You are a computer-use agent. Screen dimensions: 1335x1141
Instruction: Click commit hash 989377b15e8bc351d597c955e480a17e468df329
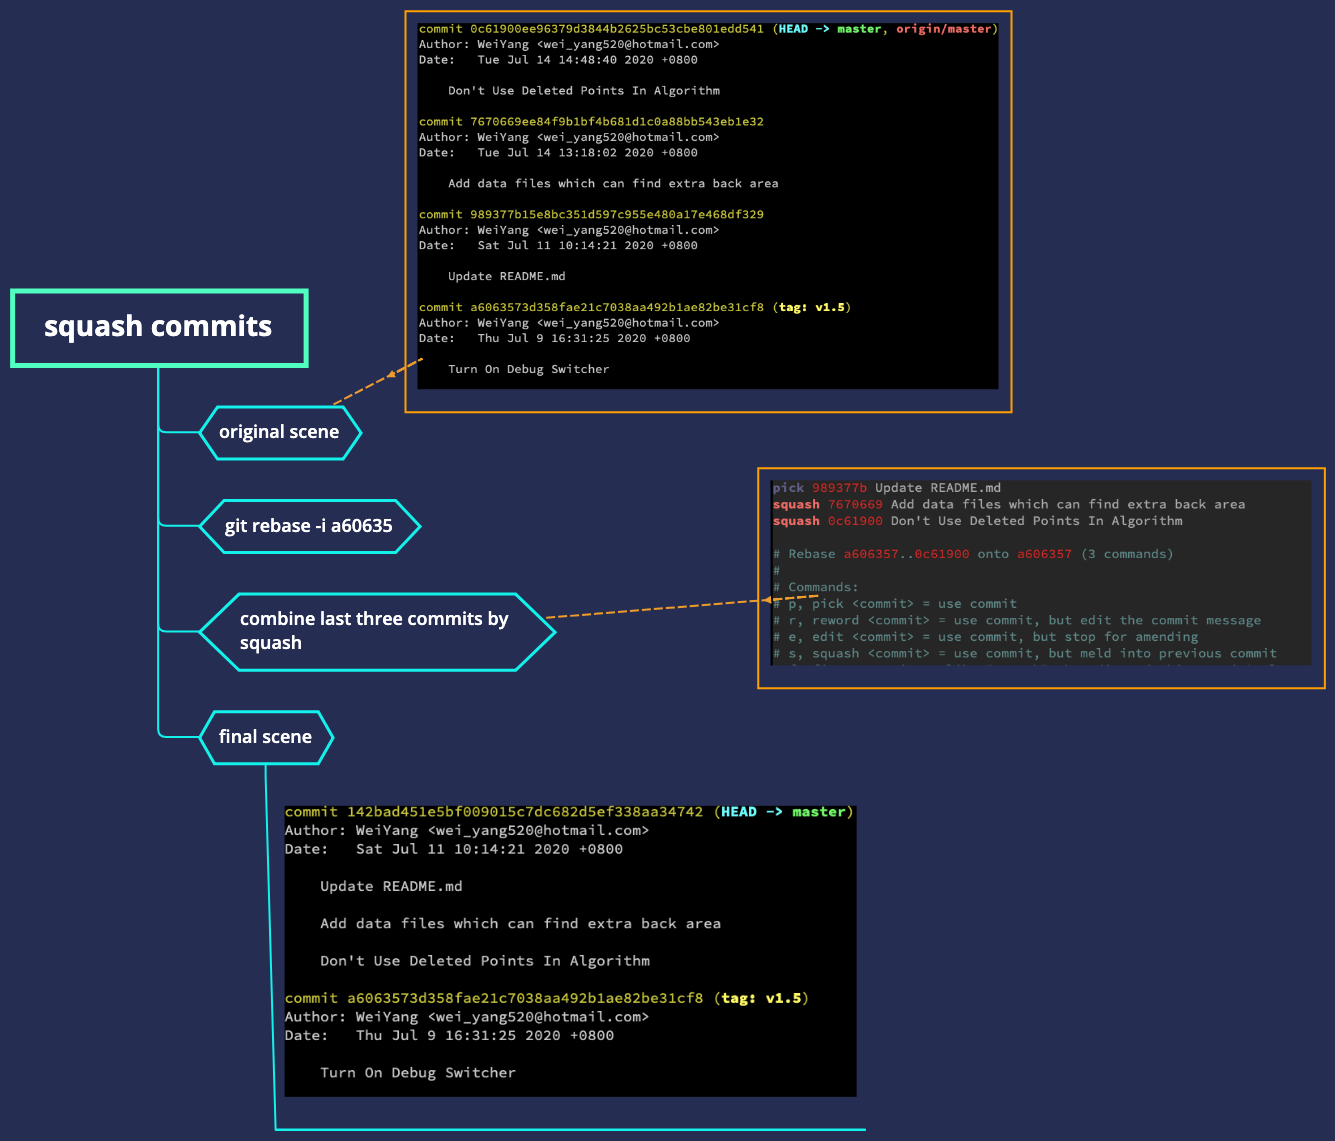(617, 215)
